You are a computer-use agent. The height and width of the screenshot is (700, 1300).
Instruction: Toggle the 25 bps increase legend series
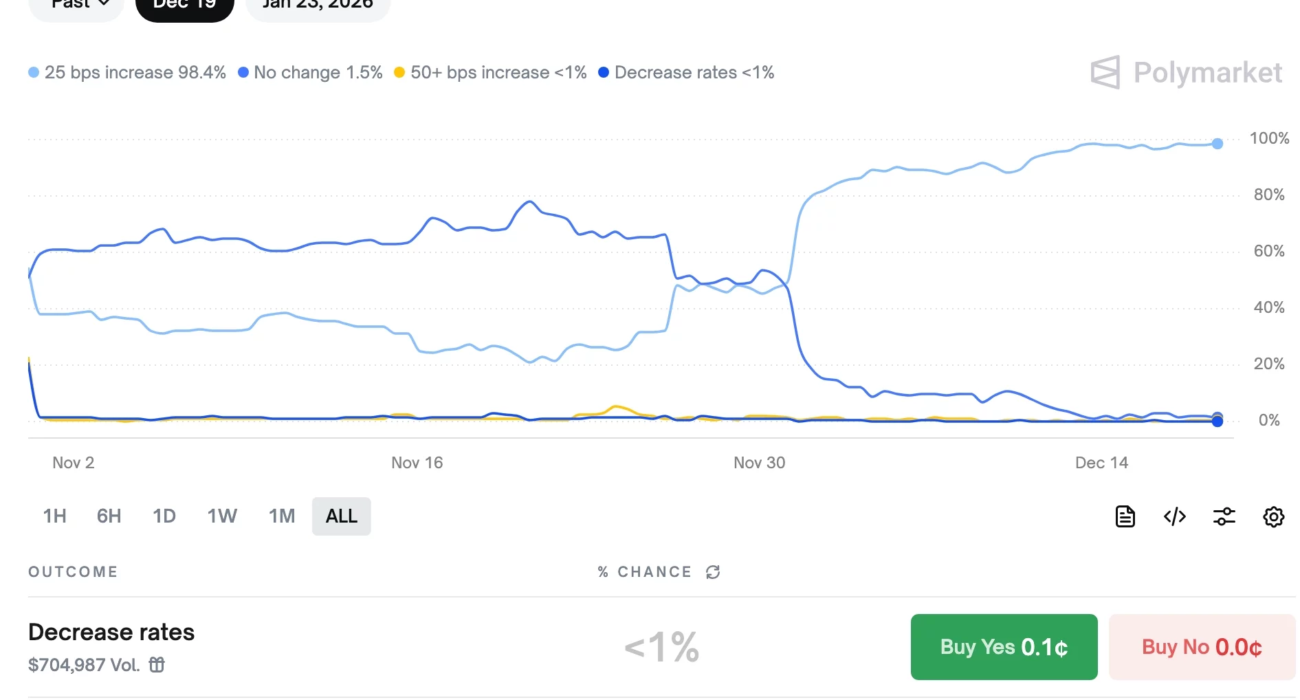(x=127, y=73)
